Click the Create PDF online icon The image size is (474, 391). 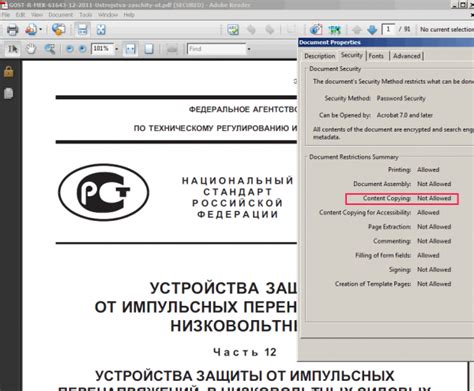pos(31,30)
